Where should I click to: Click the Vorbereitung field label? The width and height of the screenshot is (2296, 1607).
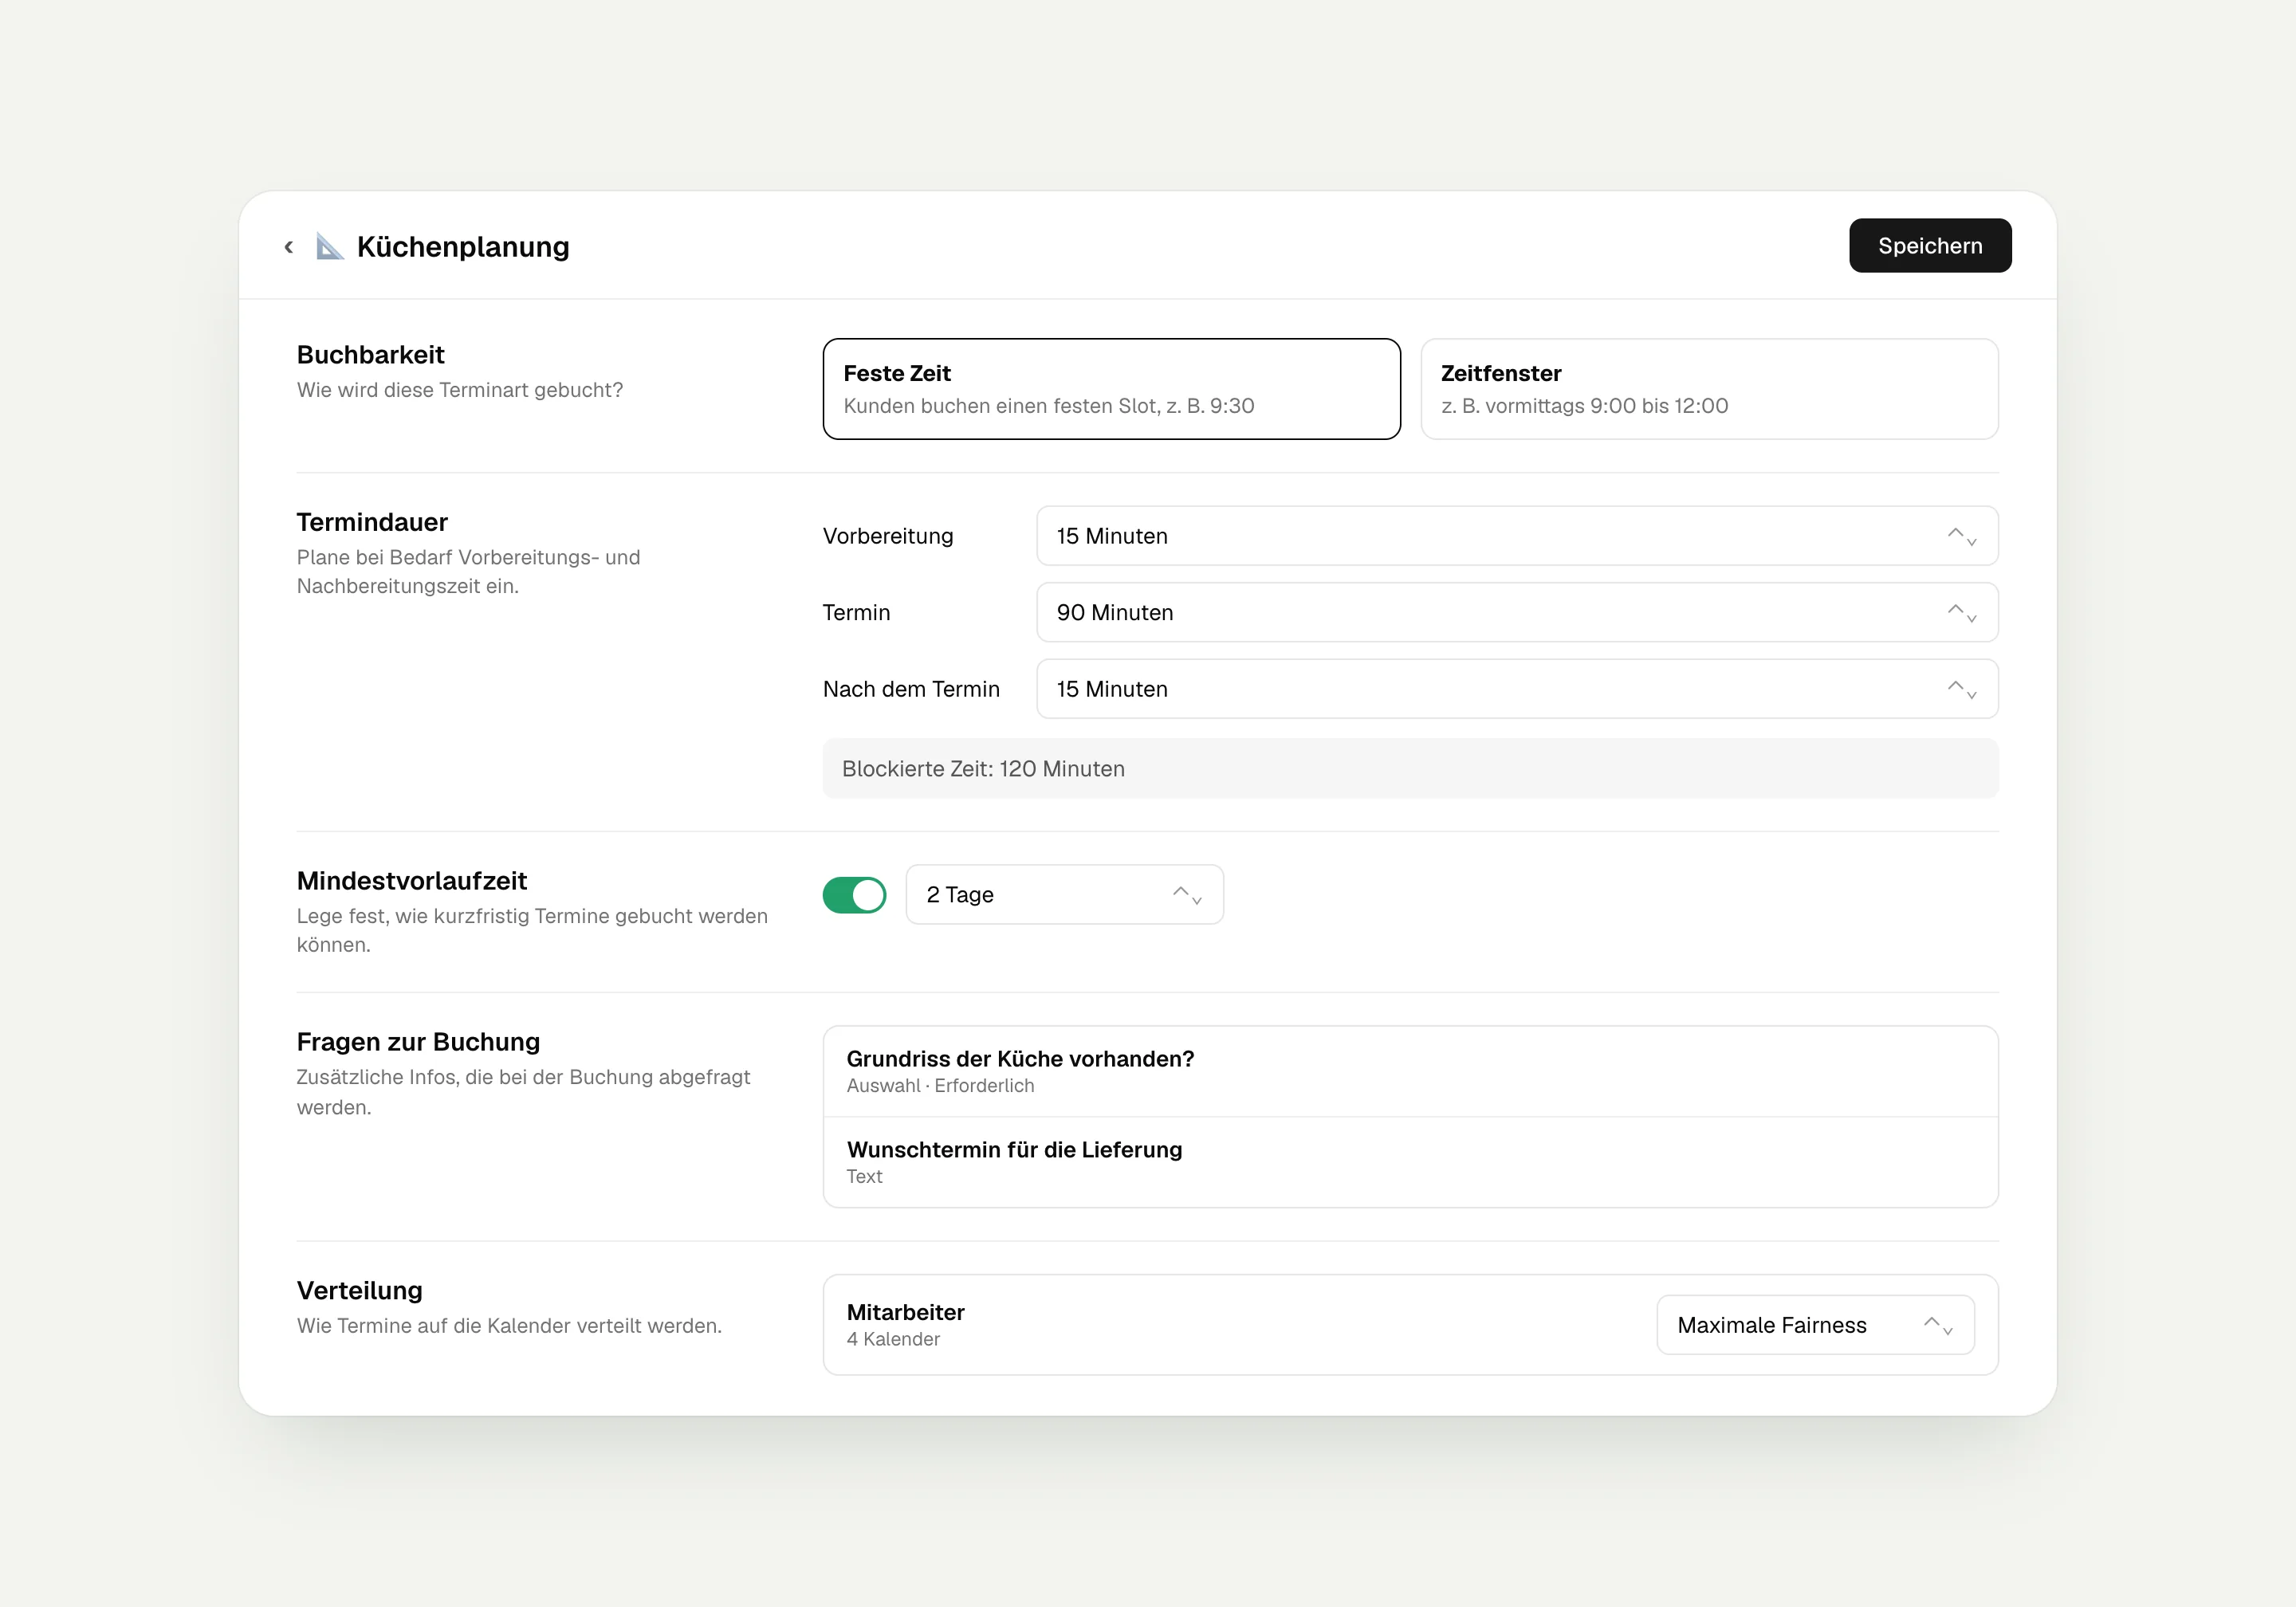(x=888, y=536)
